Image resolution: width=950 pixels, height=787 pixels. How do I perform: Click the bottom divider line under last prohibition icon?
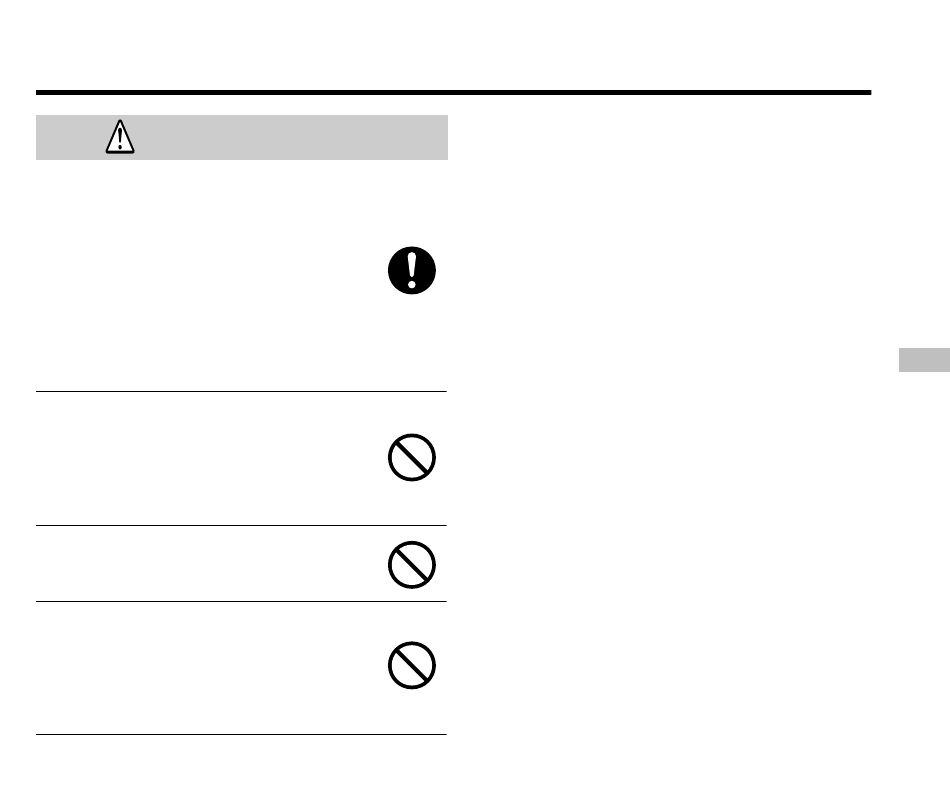click(241, 734)
